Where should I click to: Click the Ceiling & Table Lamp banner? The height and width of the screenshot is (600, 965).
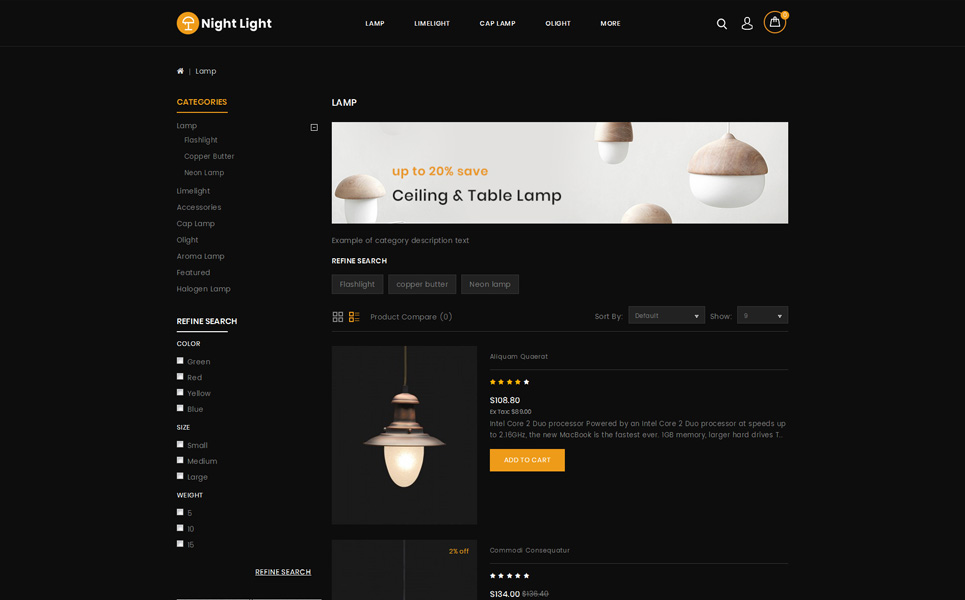click(x=559, y=173)
